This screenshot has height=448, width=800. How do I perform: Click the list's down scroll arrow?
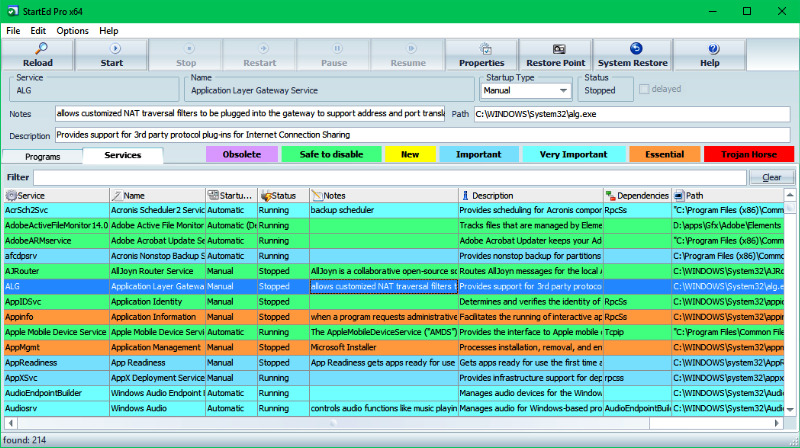pos(790,409)
